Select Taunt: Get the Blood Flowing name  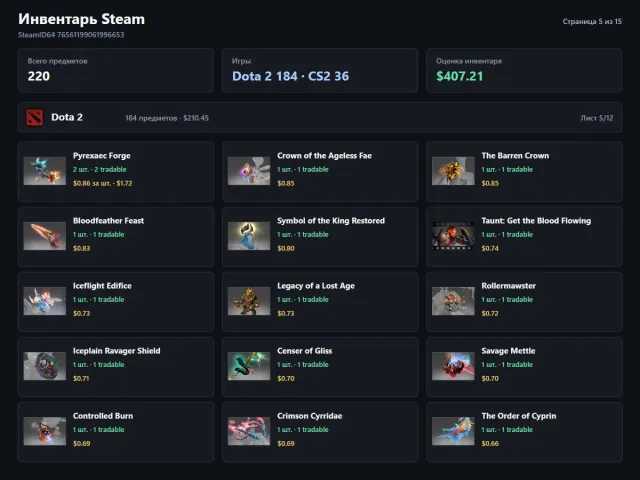[x=536, y=221]
